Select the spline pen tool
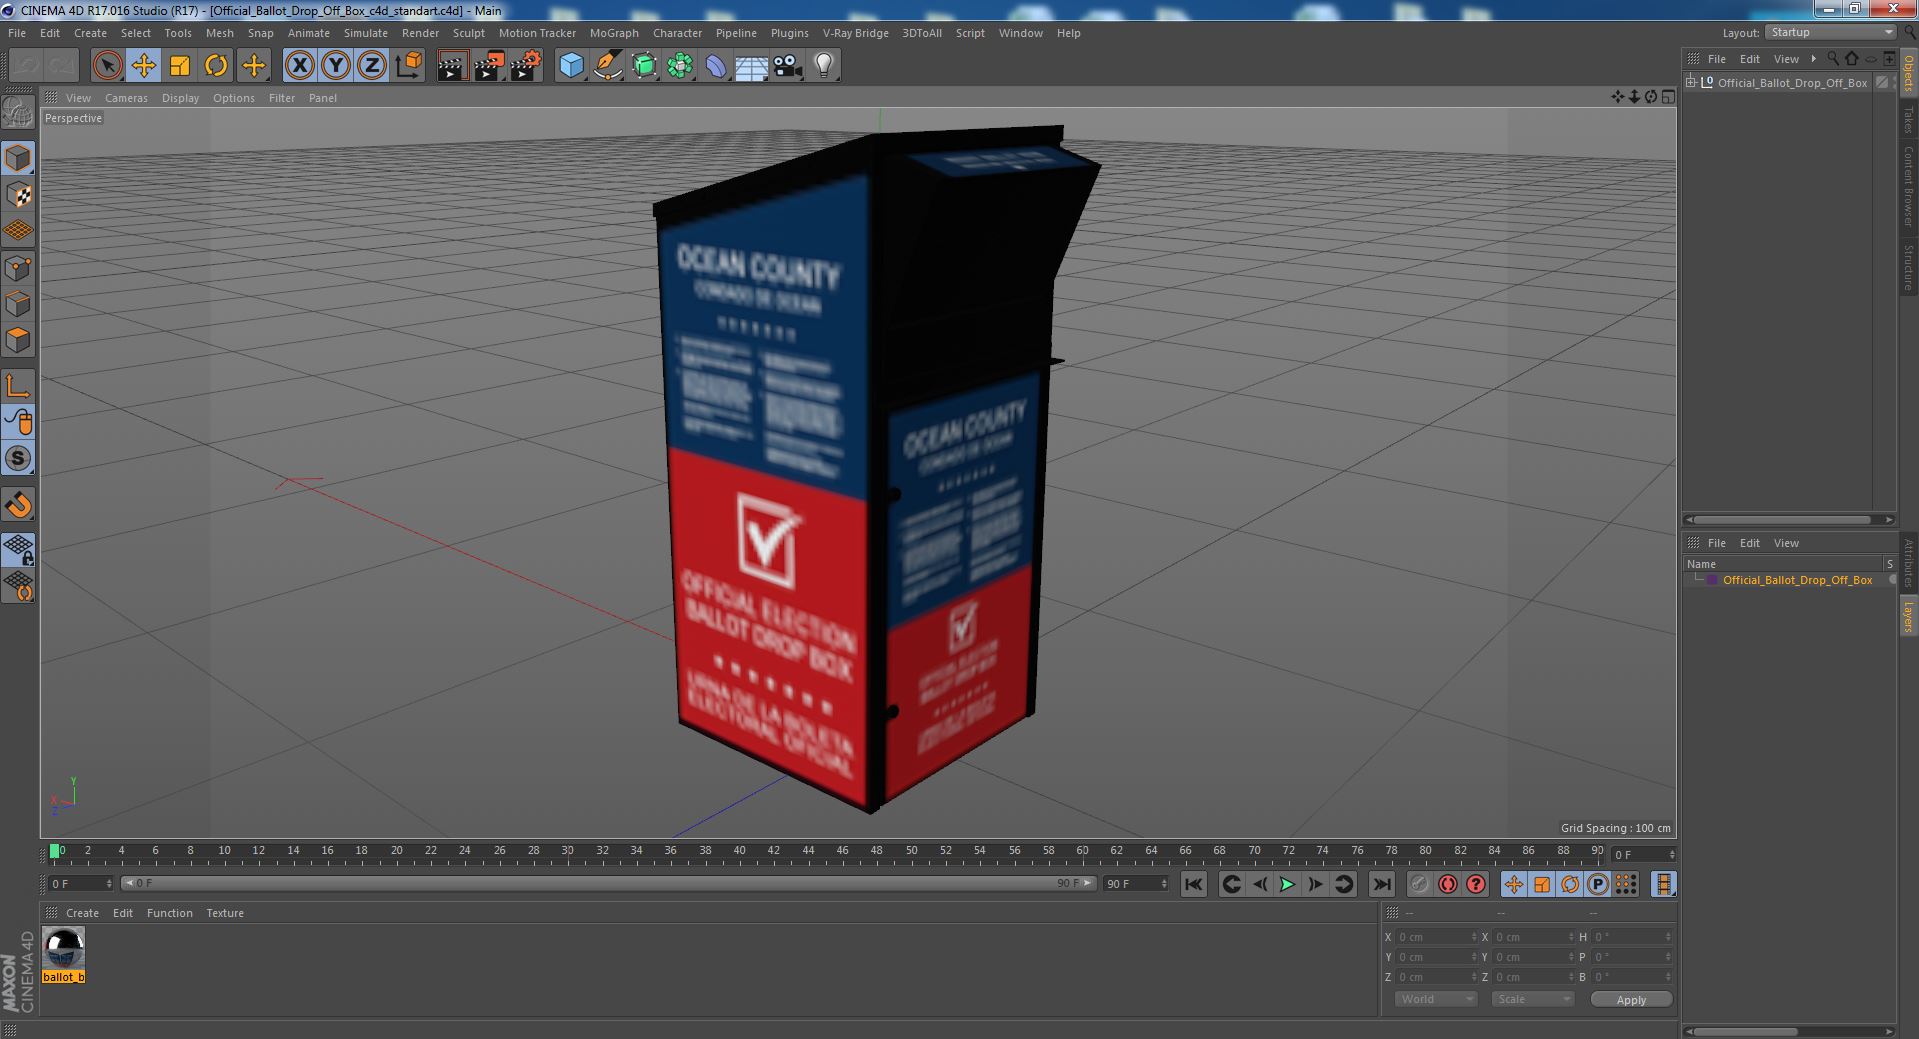The image size is (1919, 1039). [607, 66]
